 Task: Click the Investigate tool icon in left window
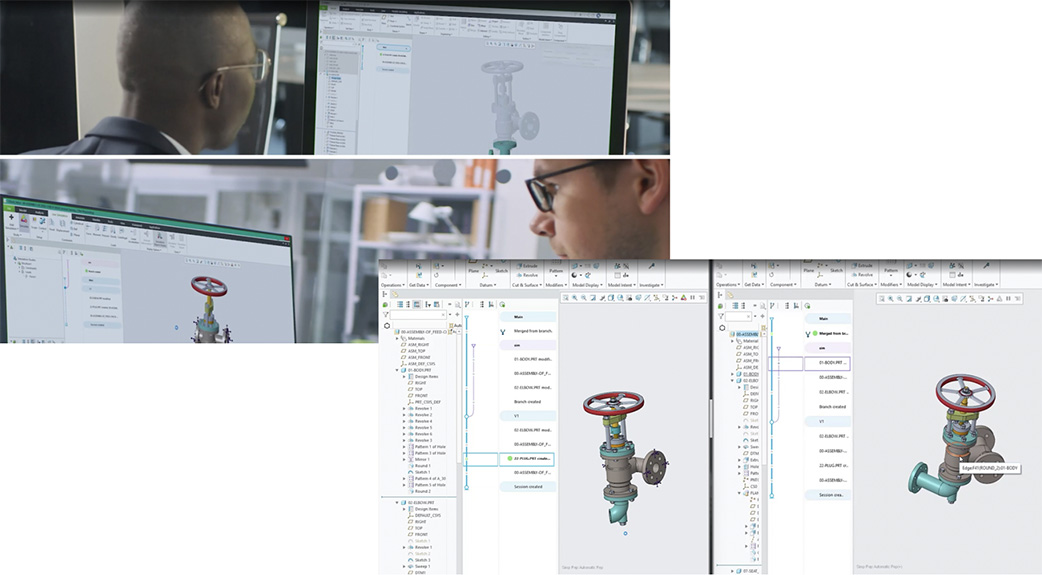click(x=655, y=267)
